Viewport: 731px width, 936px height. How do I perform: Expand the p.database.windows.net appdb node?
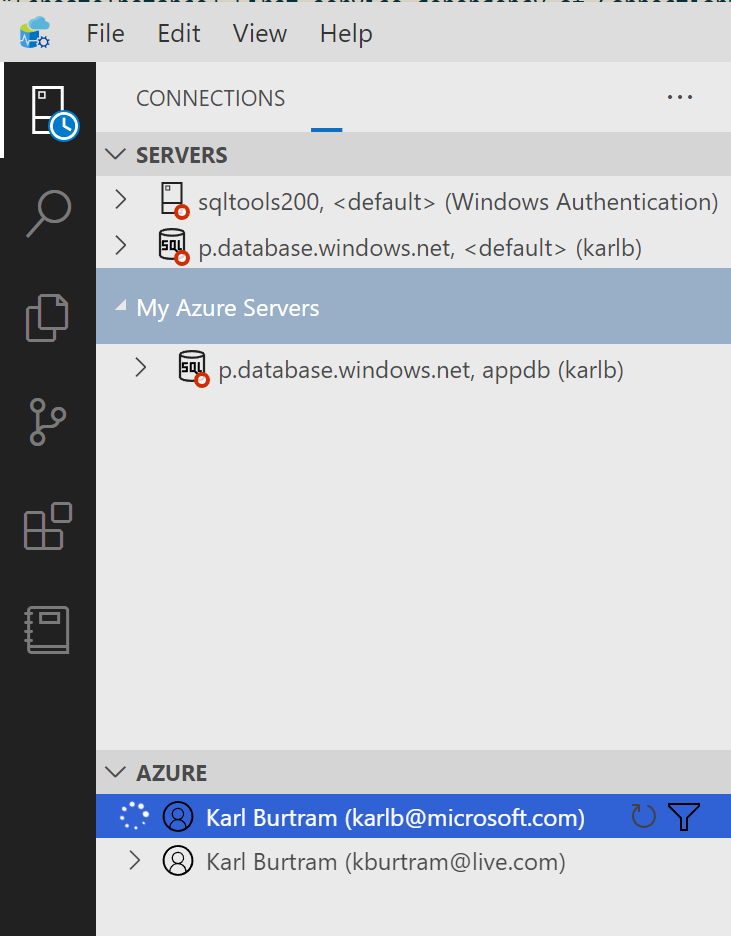[141, 368]
